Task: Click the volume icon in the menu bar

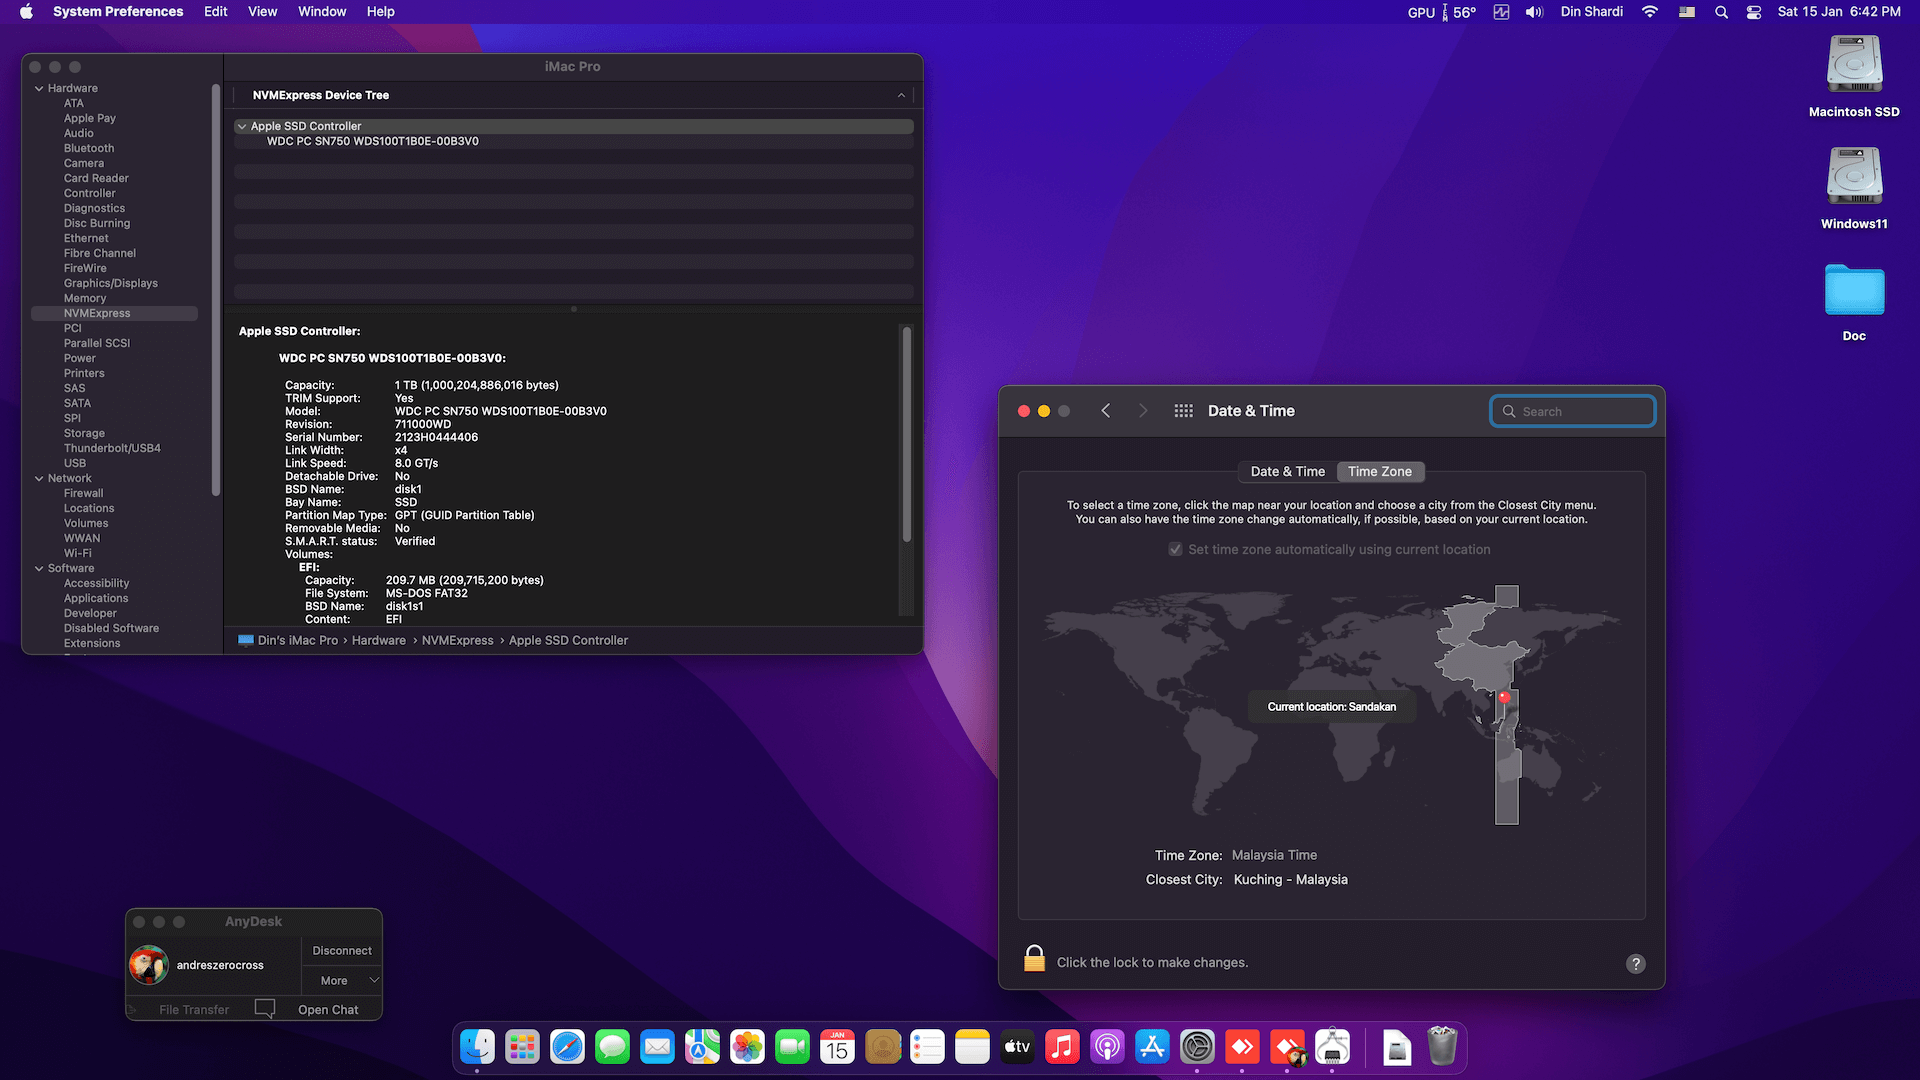Action: 1534,12
